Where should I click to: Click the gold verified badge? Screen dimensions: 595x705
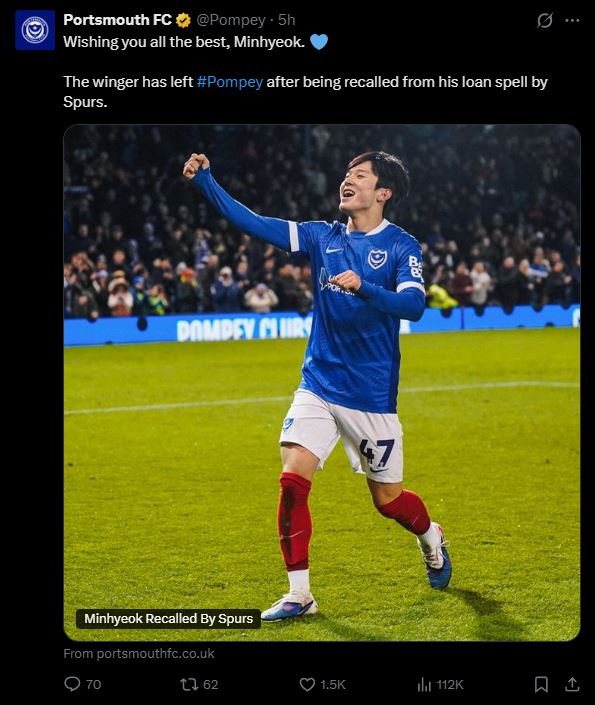(x=183, y=20)
